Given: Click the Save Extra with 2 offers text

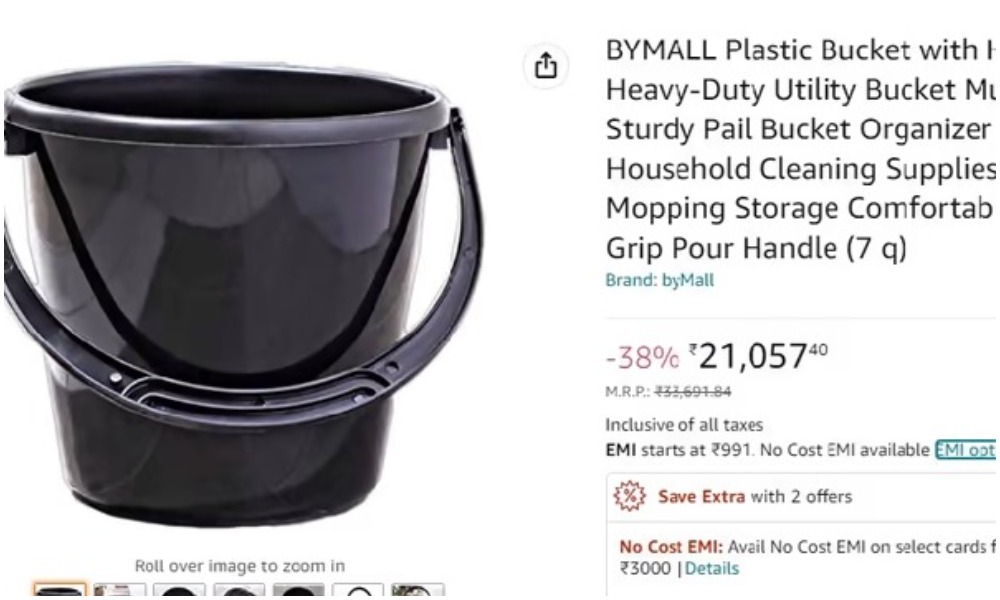Looking at the screenshot, I should point(755,496).
